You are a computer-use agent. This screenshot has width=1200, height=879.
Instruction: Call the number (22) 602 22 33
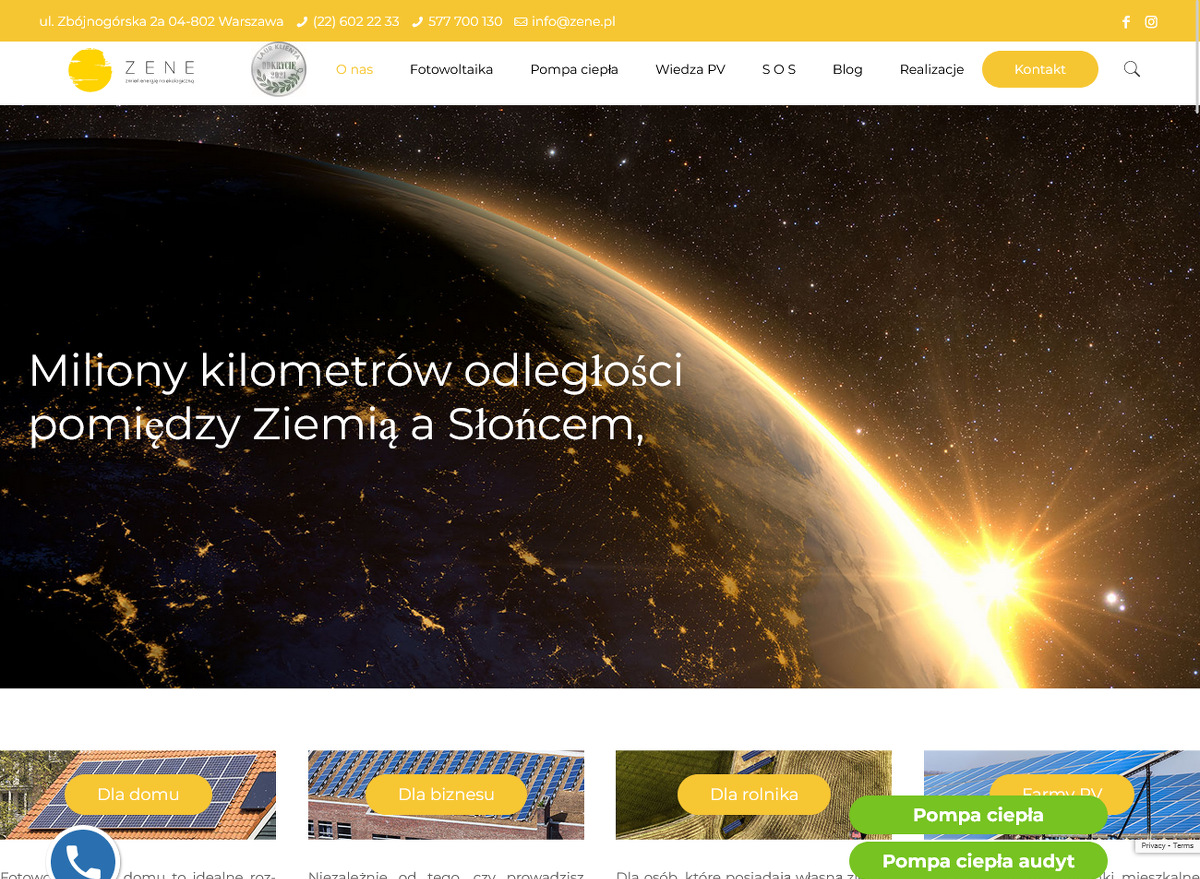point(356,22)
